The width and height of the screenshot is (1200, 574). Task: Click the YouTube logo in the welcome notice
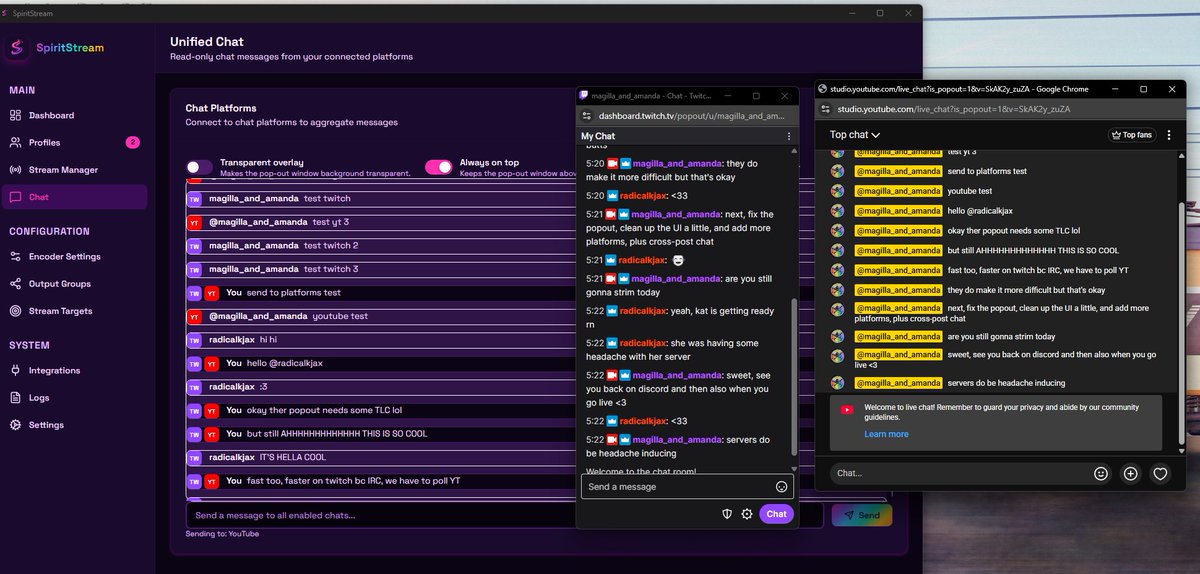pyautogui.click(x=847, y=409)
